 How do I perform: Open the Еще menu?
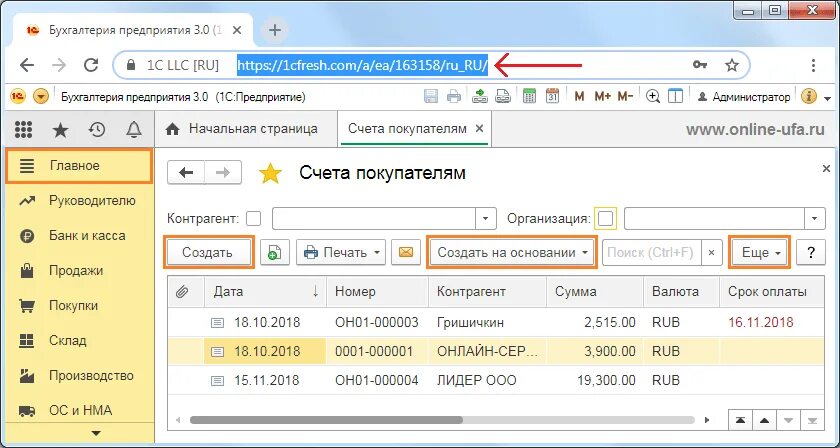pos(760,252)
